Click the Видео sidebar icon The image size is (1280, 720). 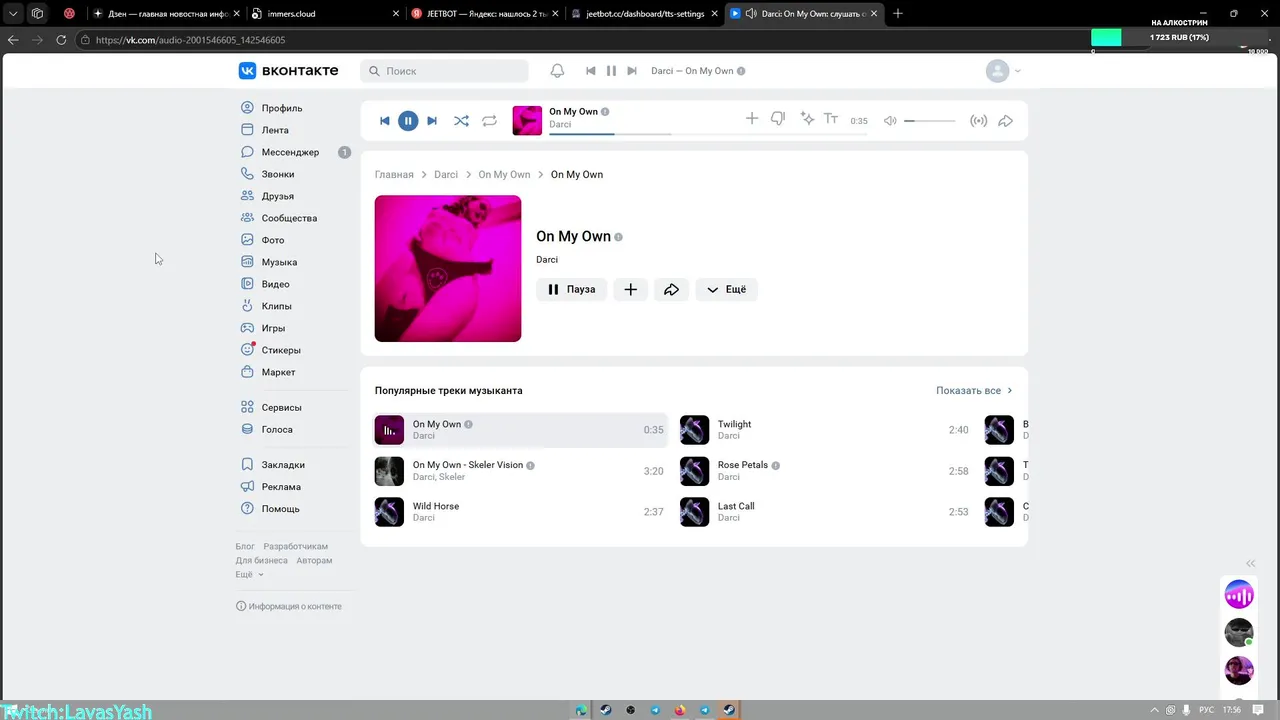[247, 284]
